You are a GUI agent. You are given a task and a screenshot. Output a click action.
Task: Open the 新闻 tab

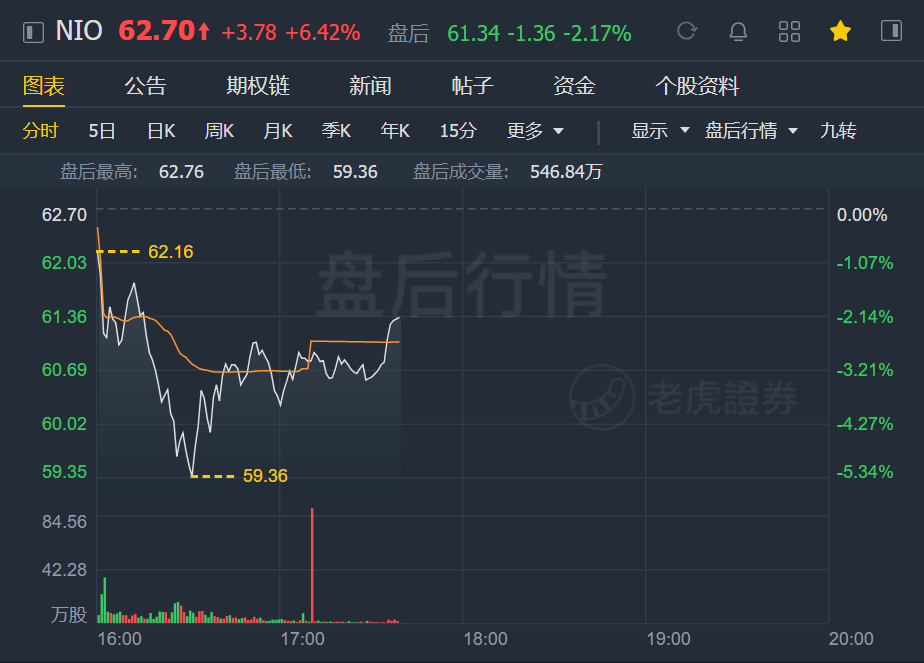(370, 86)
